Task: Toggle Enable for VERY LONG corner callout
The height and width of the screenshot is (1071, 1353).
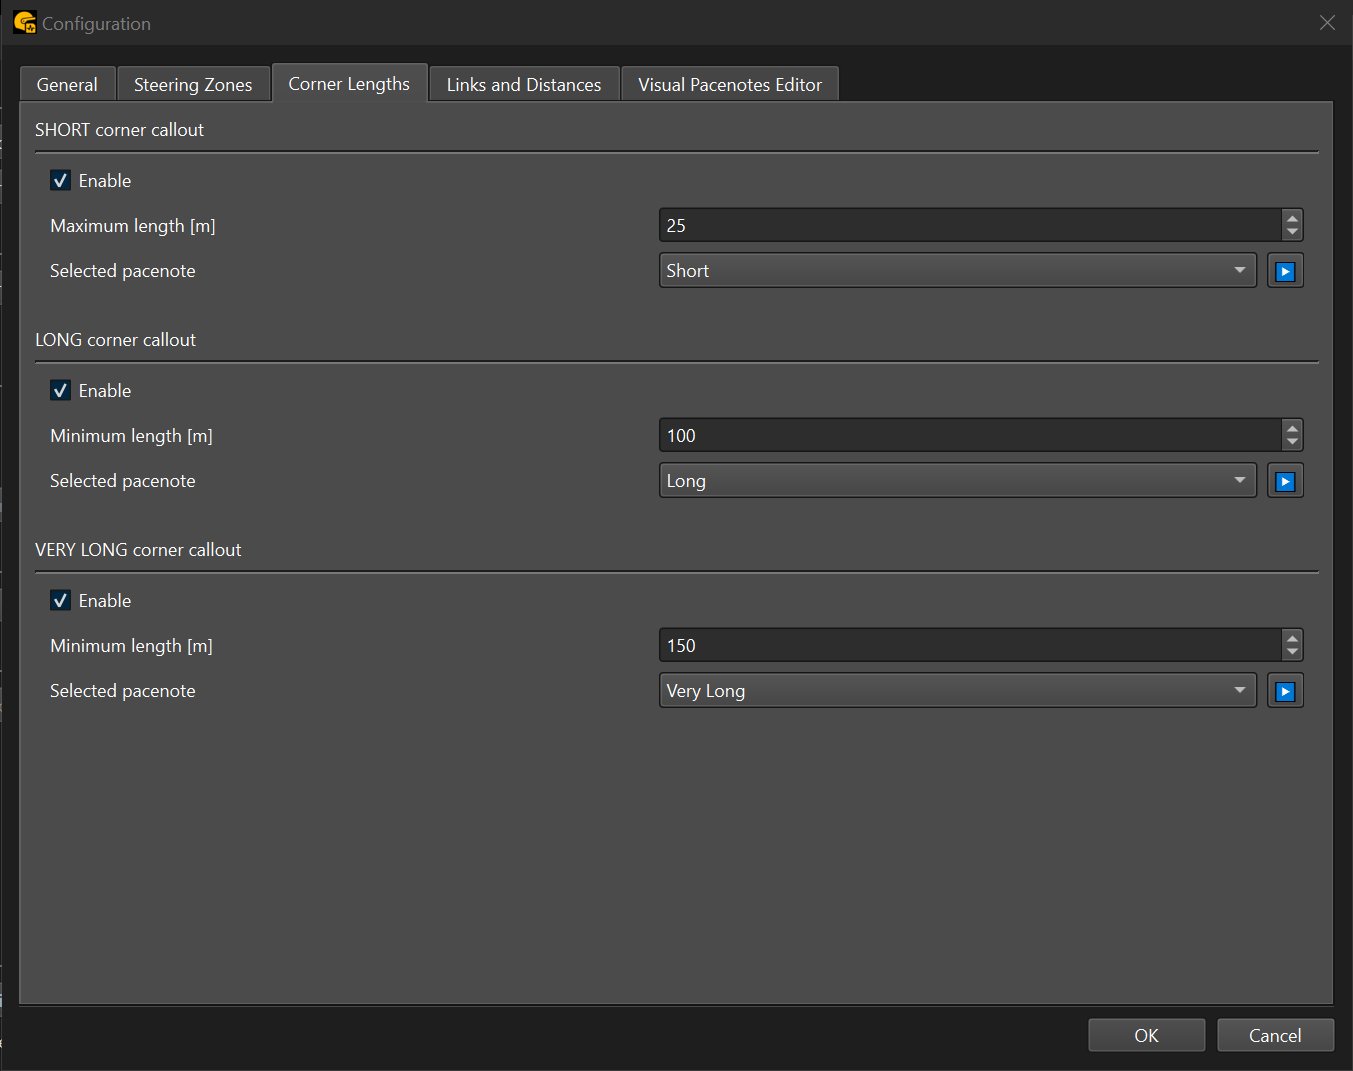Action: point(61,601)
